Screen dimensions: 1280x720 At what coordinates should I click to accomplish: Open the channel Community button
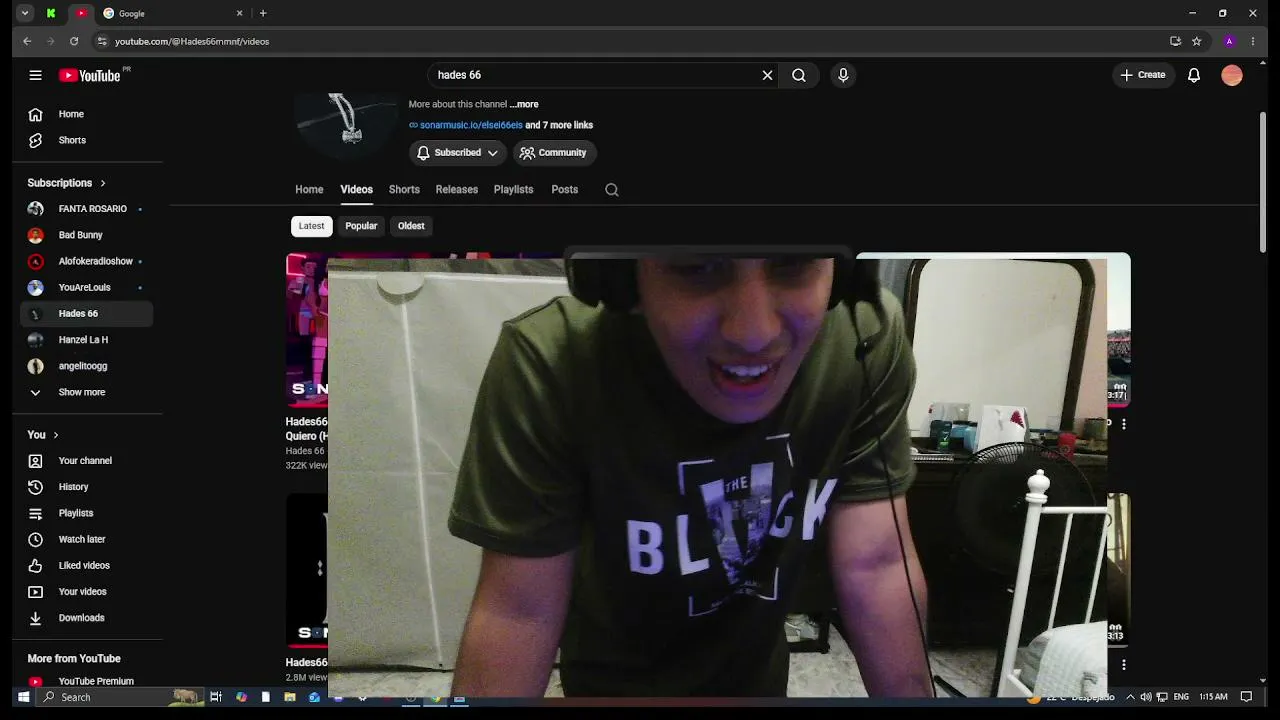[x=555, y=153]
